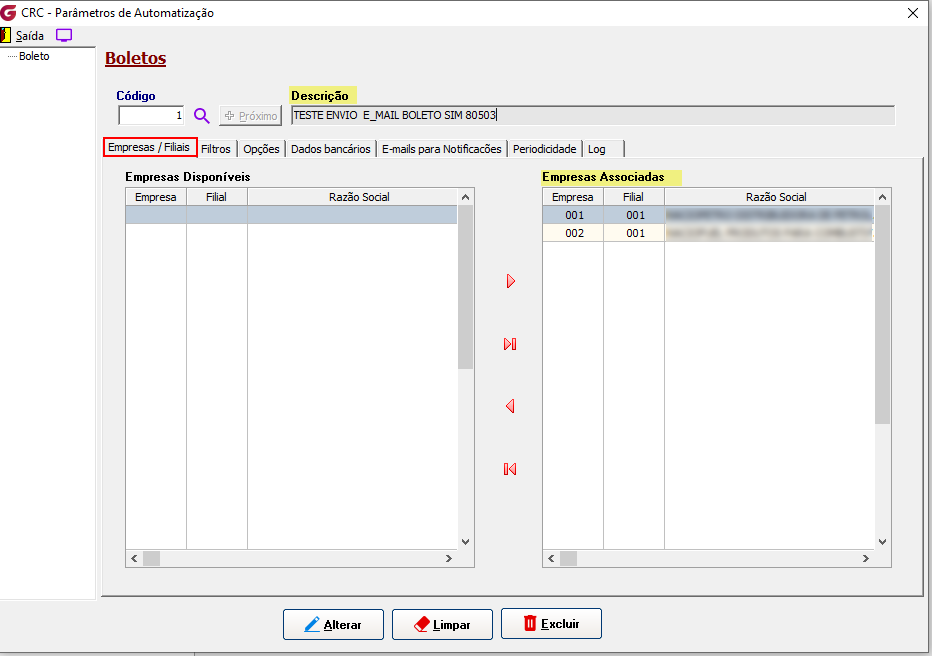The height and width of the screenshot is (656, 932).
Task: Click scroll down arrow in Empresas Disponíveis
Action: (465, 541)
